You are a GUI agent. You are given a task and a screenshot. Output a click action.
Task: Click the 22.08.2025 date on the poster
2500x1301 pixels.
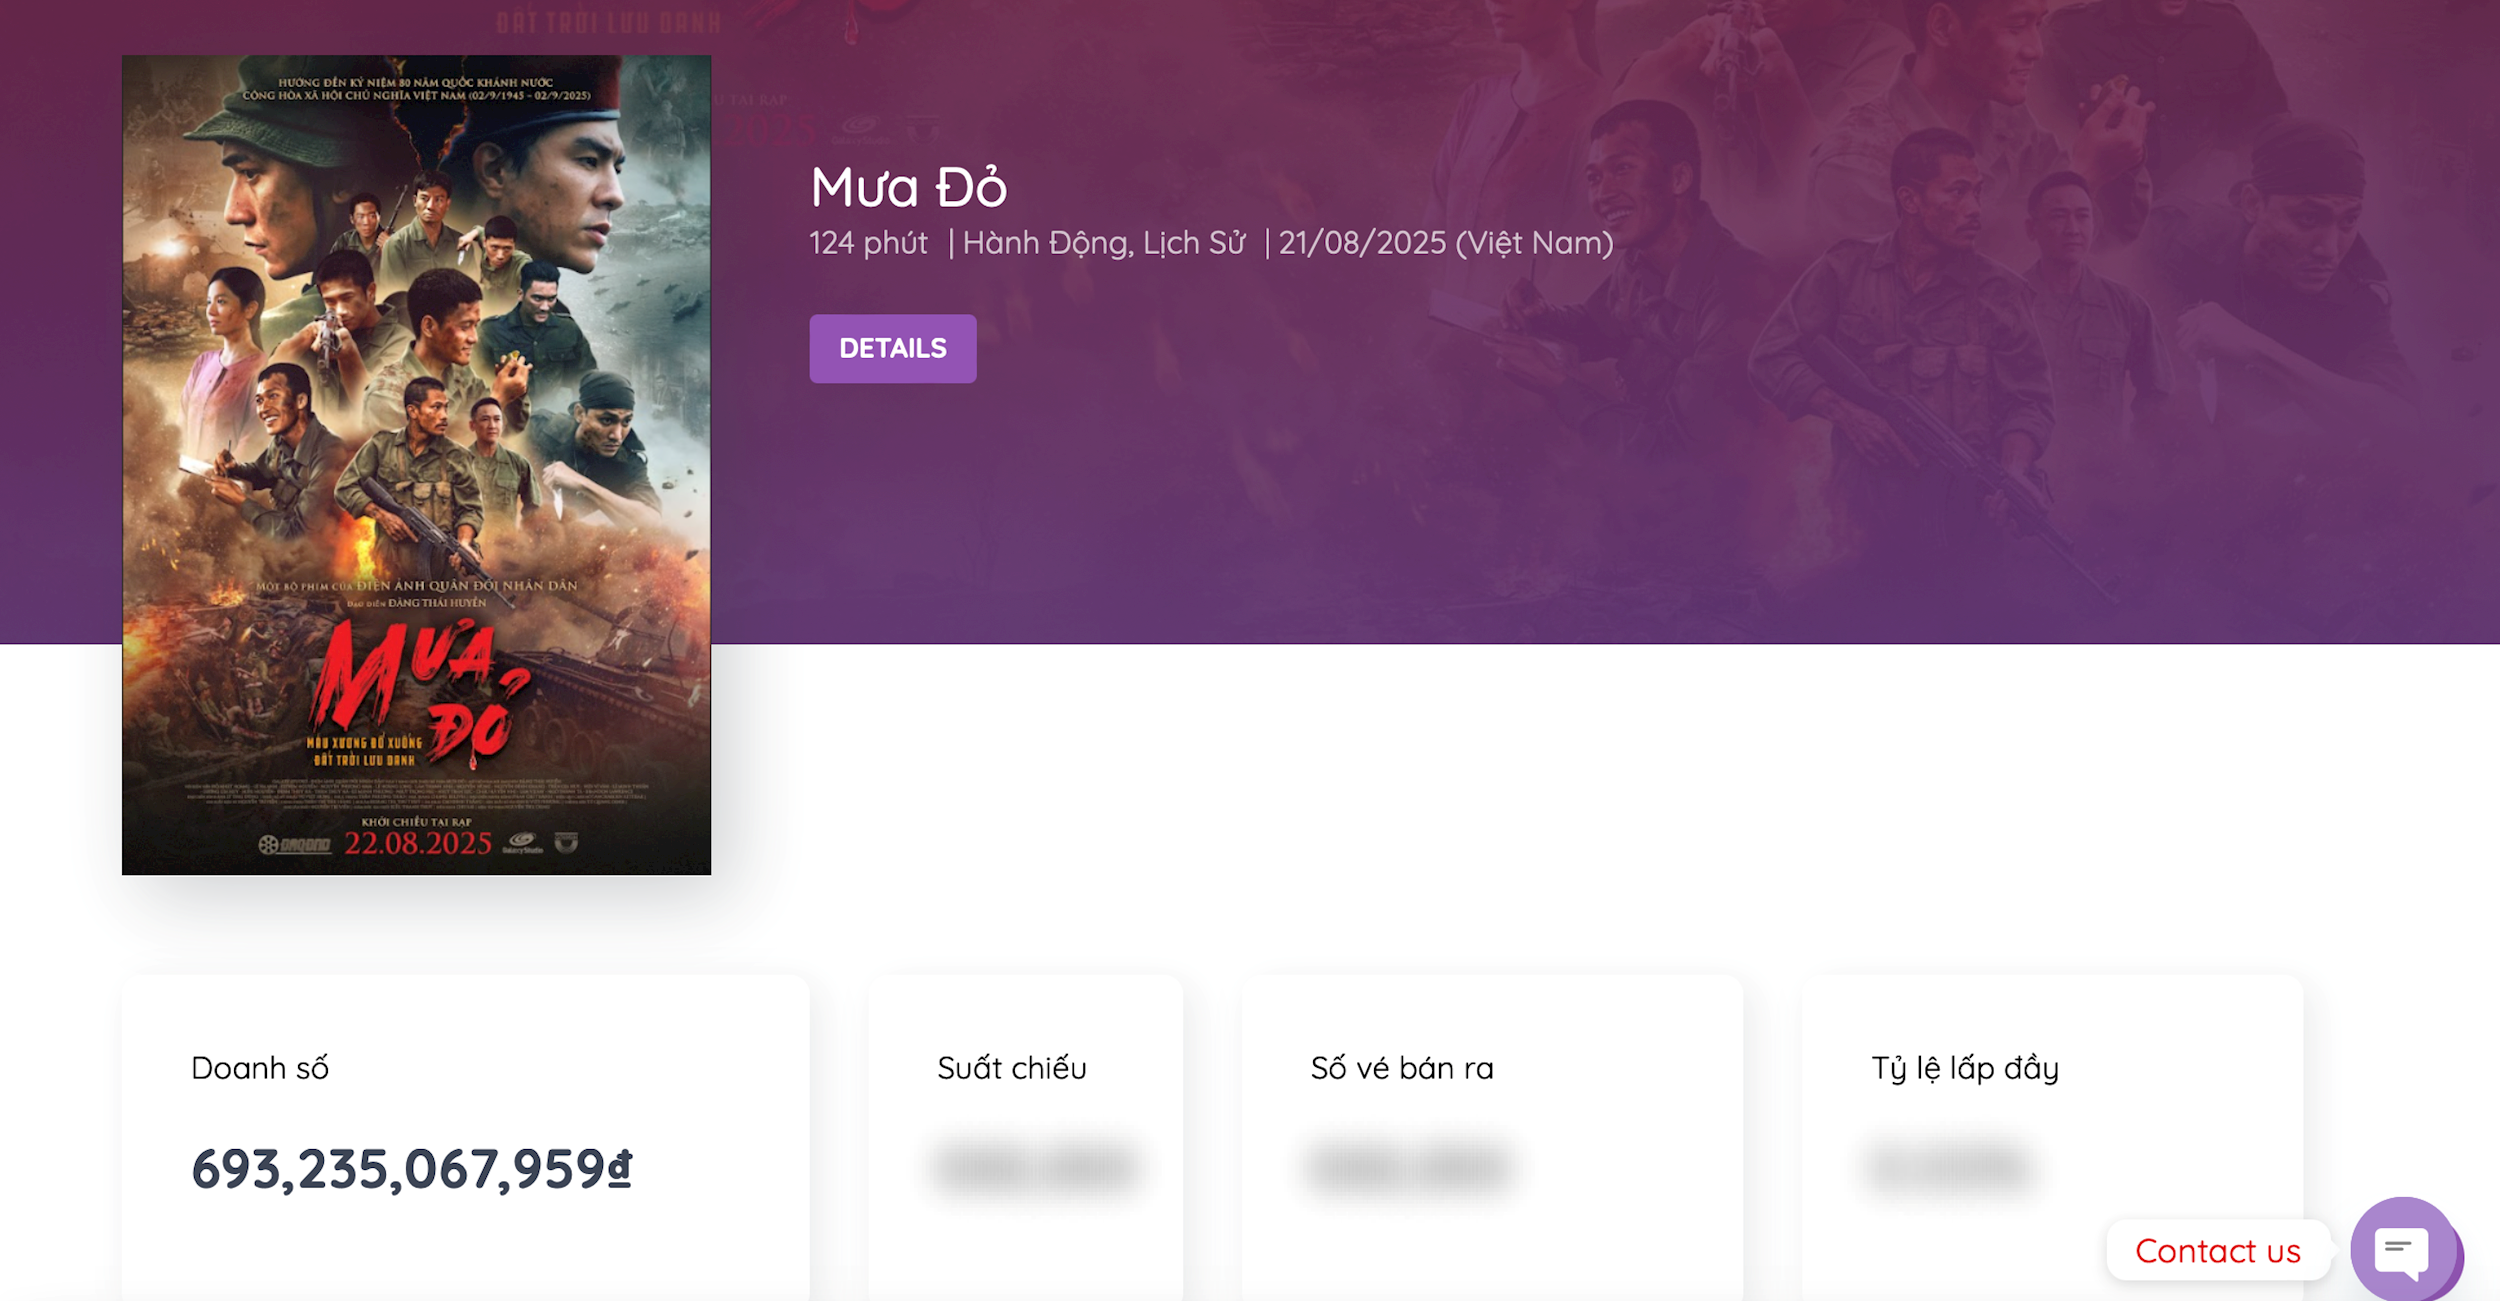pyautogui.click(x=418, y=844)
